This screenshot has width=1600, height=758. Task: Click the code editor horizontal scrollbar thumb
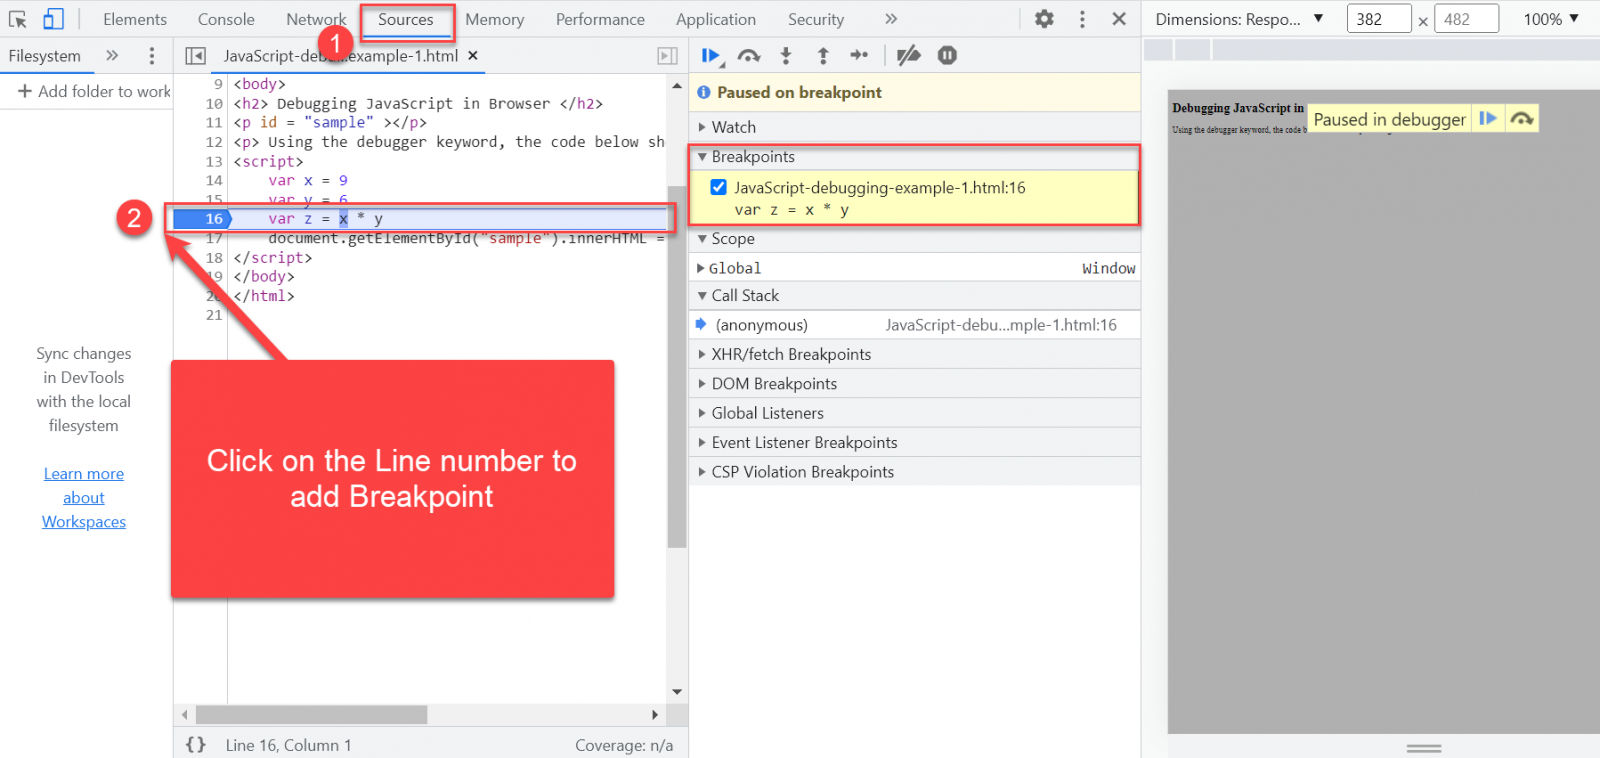(x=311, y=715)
